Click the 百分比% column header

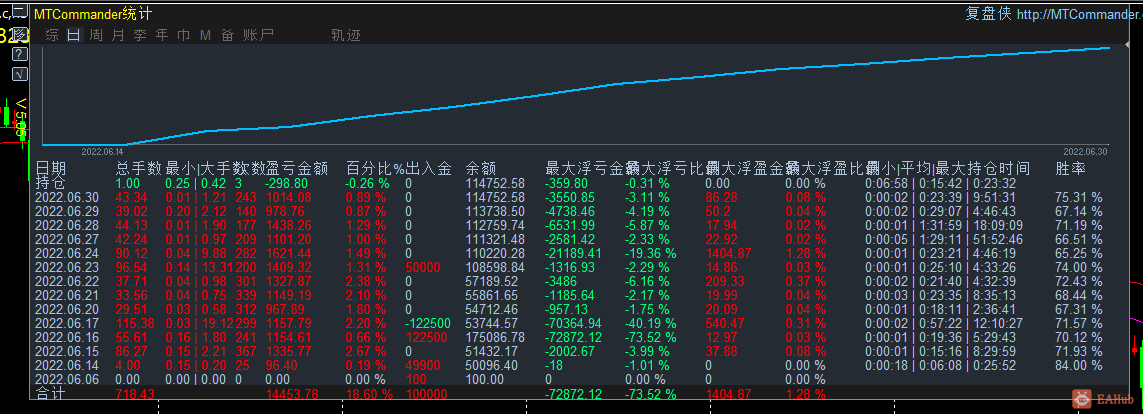tap(375, 169)
